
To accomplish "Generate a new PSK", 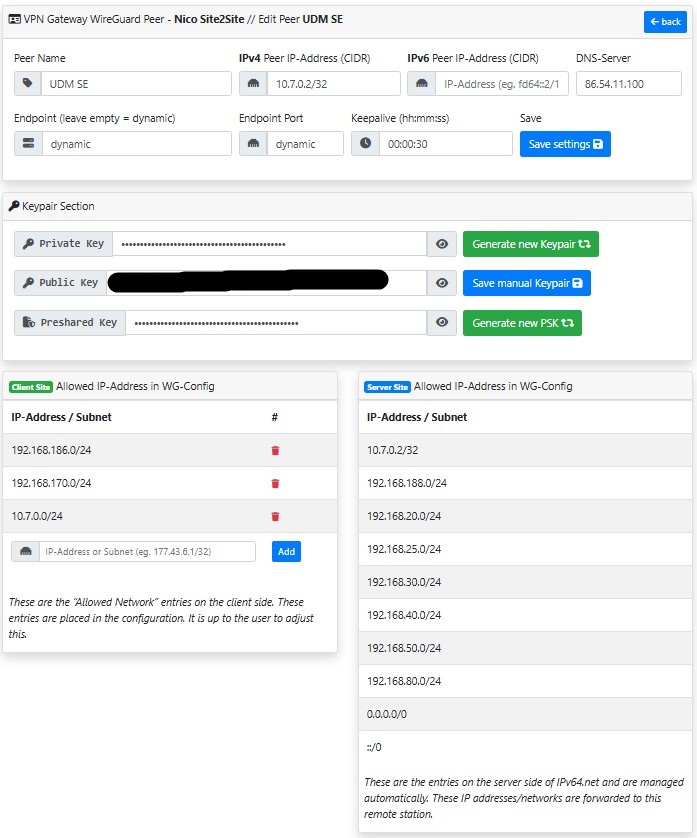I will 522,323.
